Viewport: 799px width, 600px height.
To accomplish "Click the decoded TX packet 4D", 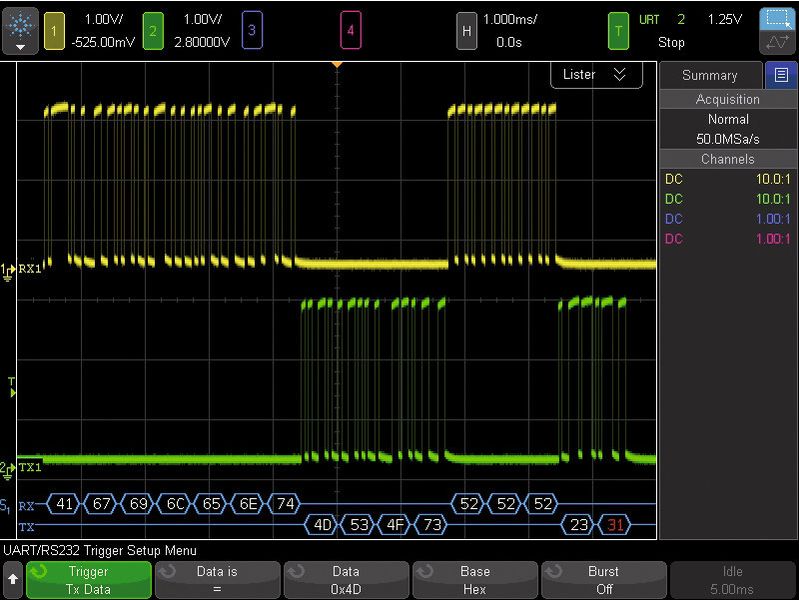I will pyautogui.click(x=322, y=525).
